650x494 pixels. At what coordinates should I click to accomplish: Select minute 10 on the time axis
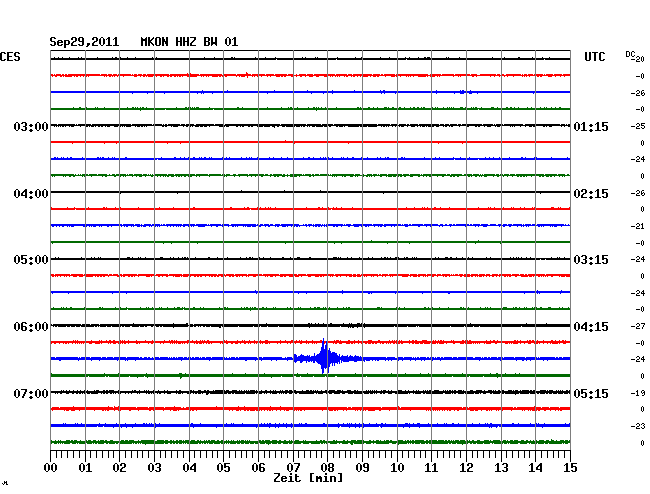(397, 468)
